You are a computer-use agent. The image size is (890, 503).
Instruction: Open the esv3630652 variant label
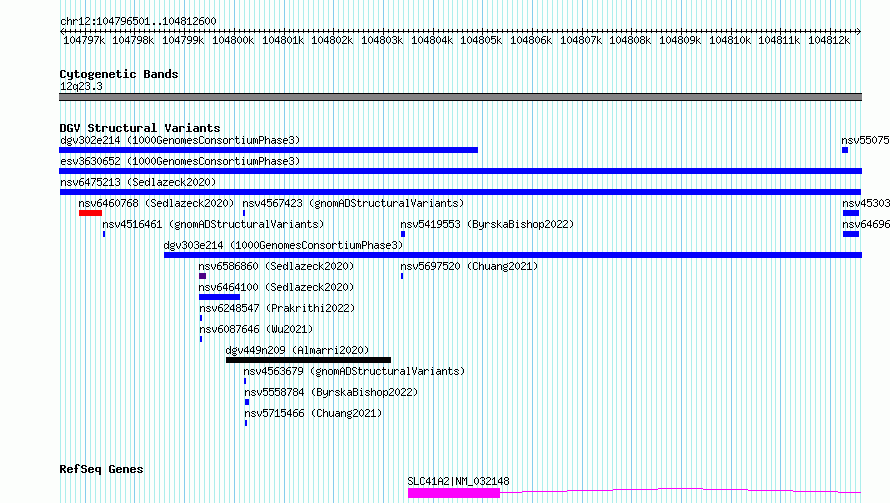pyautogui.click(x=180, y=161)
